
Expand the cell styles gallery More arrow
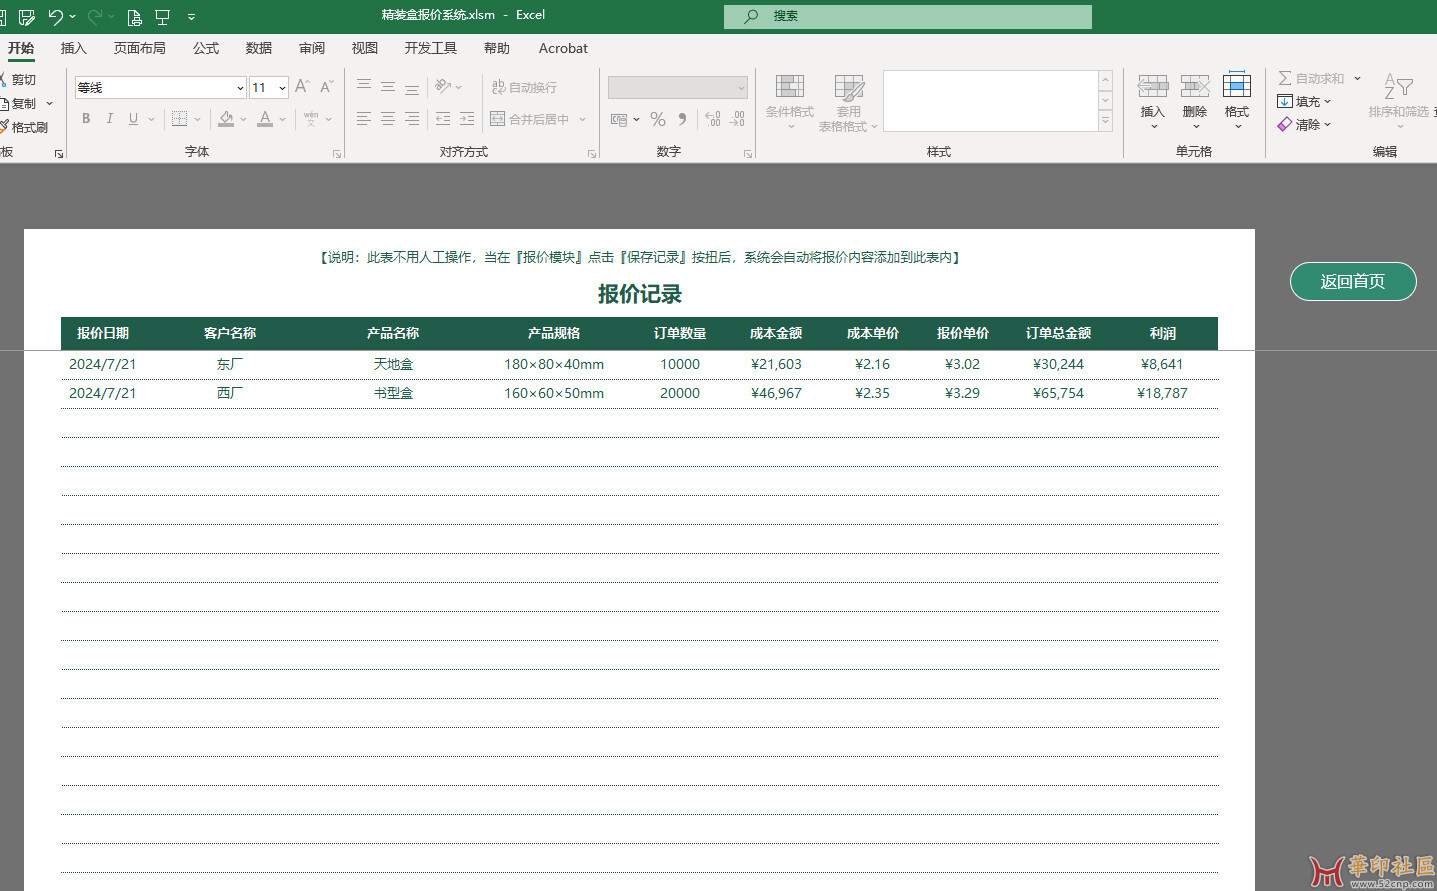(x=1105, y=121)
